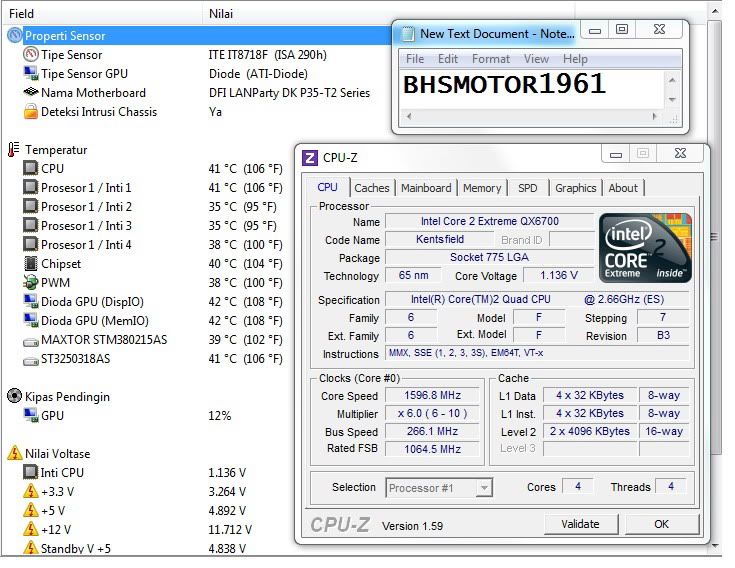Click the Intel Core 2 Extreme logo

(x=645, y=248)
